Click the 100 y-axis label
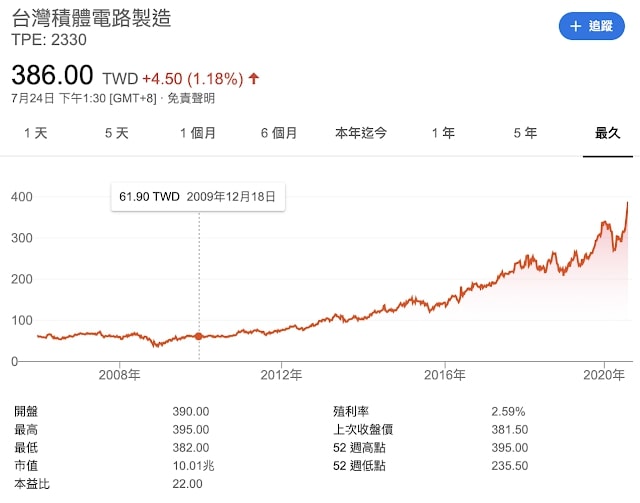Screen dimensions: 640x503 click(22, 320)
